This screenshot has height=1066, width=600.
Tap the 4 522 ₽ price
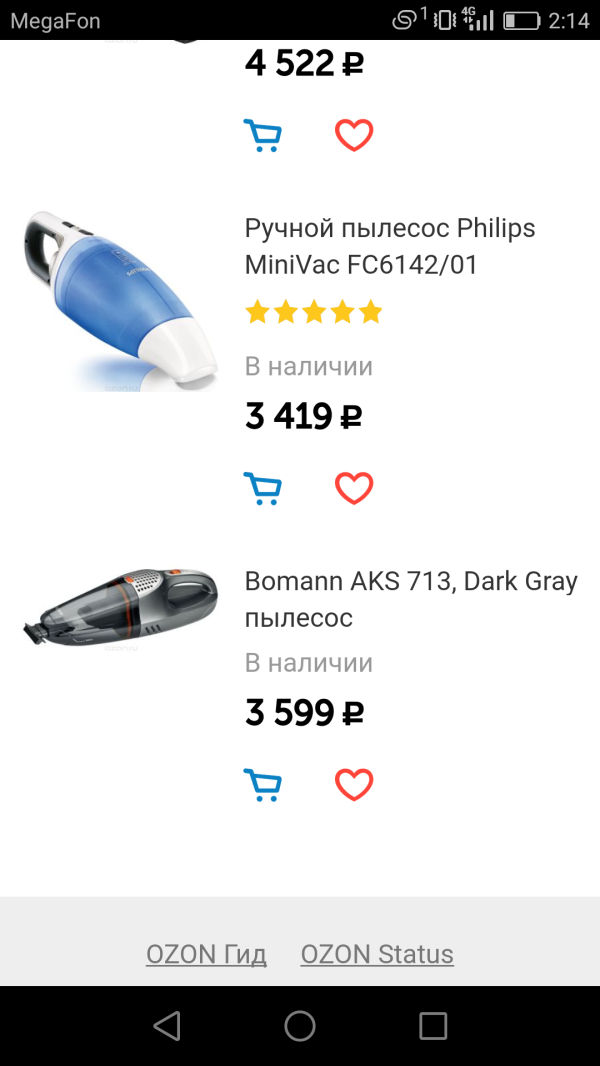(304, 64)
